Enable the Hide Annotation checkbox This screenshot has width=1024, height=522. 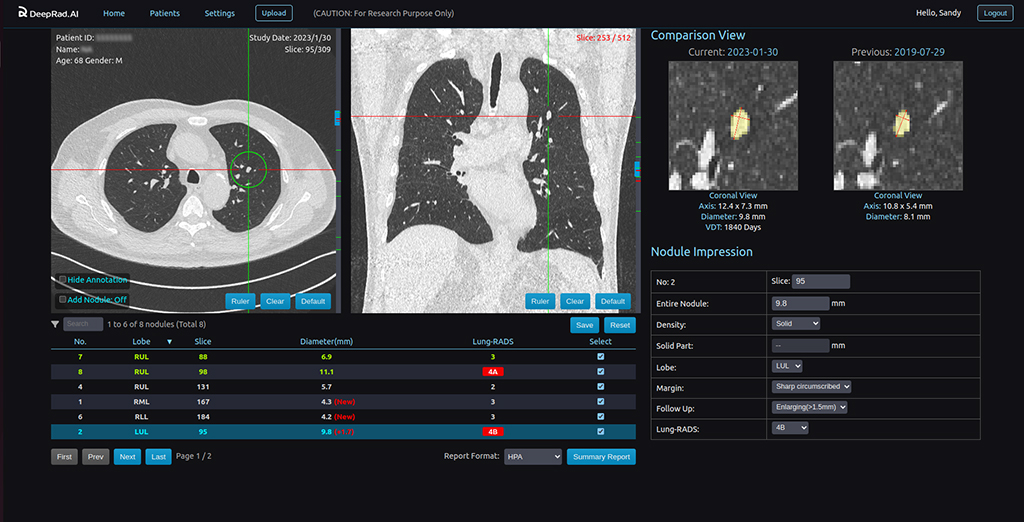pos(63,280)
